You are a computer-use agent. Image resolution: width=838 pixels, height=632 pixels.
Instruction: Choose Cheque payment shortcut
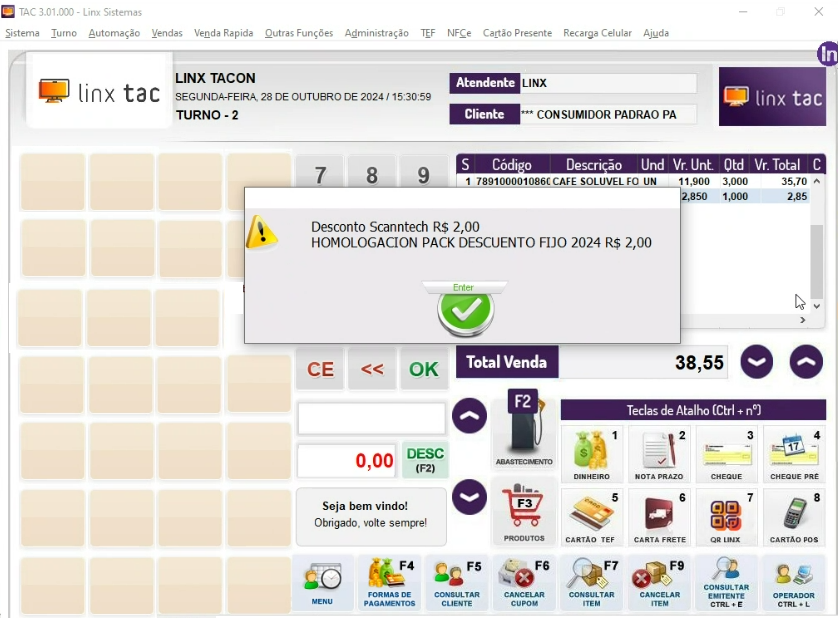[726, 454]
